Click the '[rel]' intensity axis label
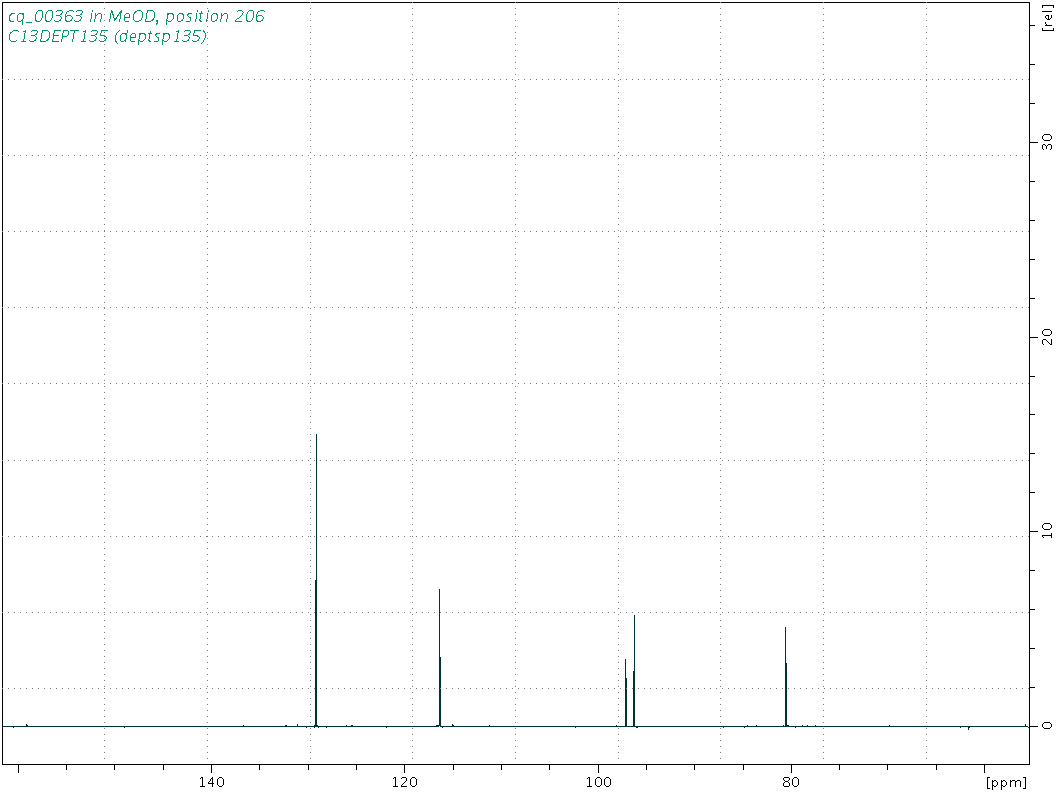1060x793 pixels. [x=1048, y=17]
